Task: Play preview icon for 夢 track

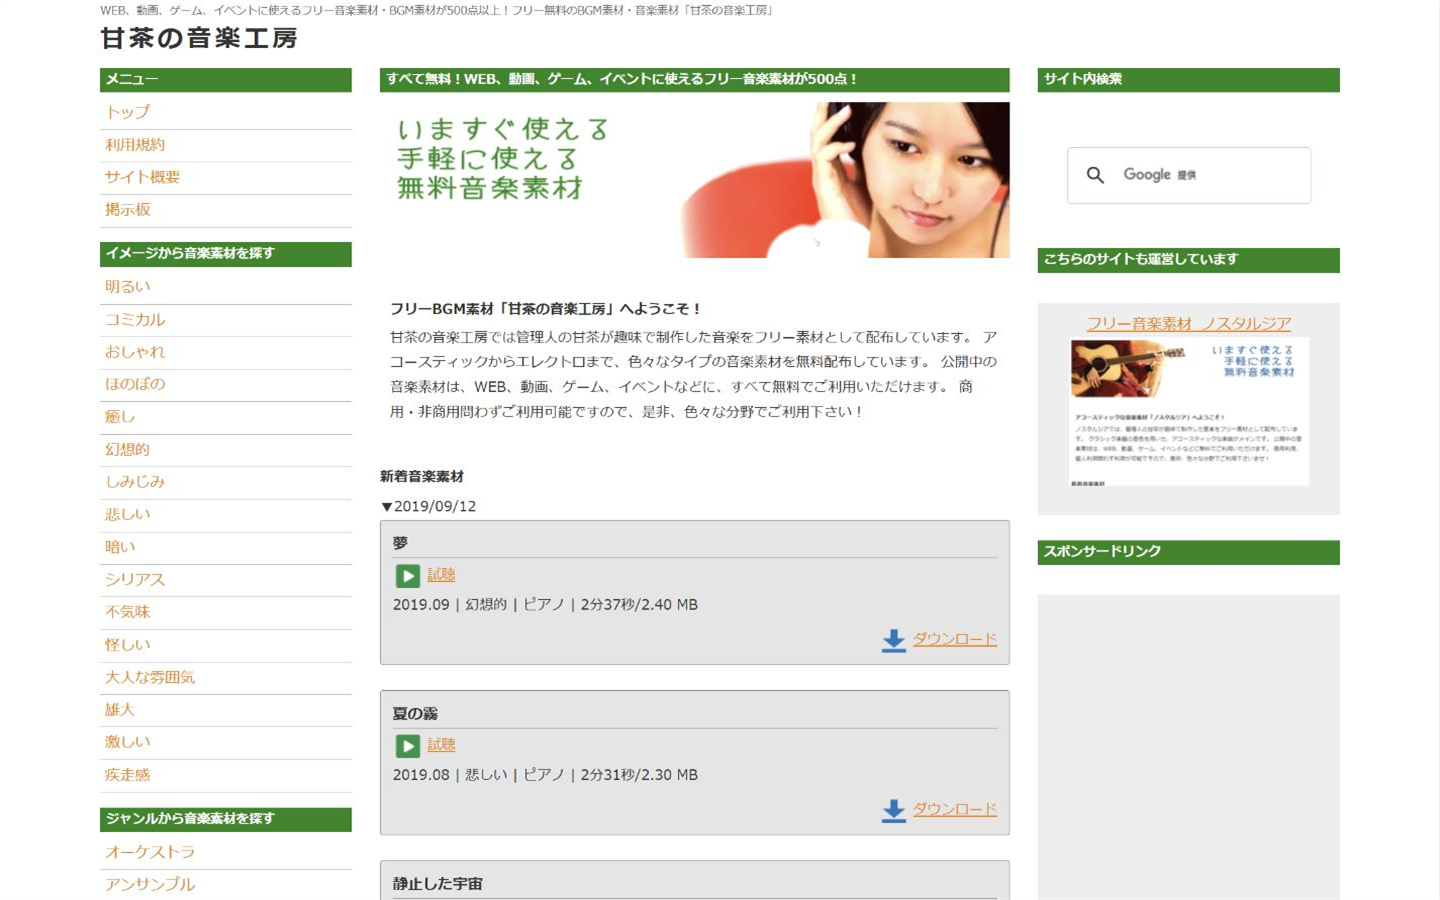Action: [408, 576]
